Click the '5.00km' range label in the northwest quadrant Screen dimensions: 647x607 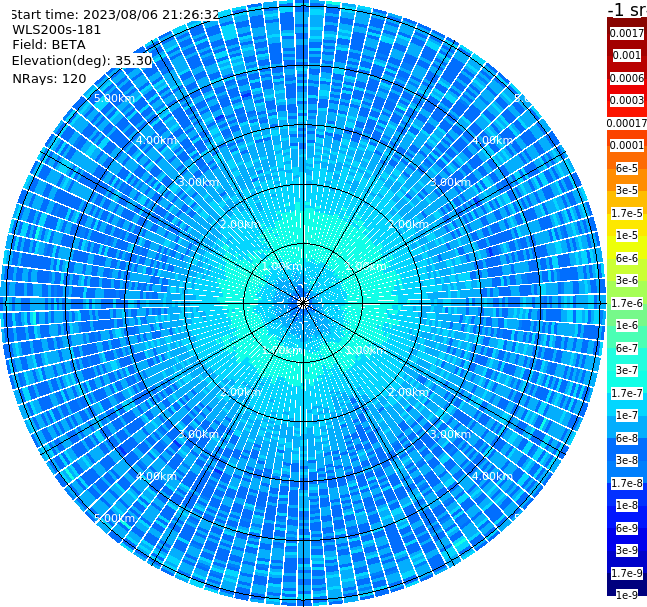(x=114, y=98)
